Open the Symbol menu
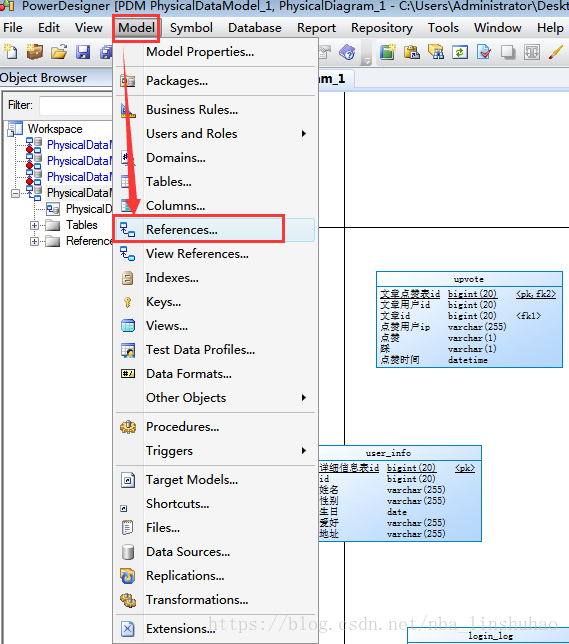569x644 pixels. 191,28
